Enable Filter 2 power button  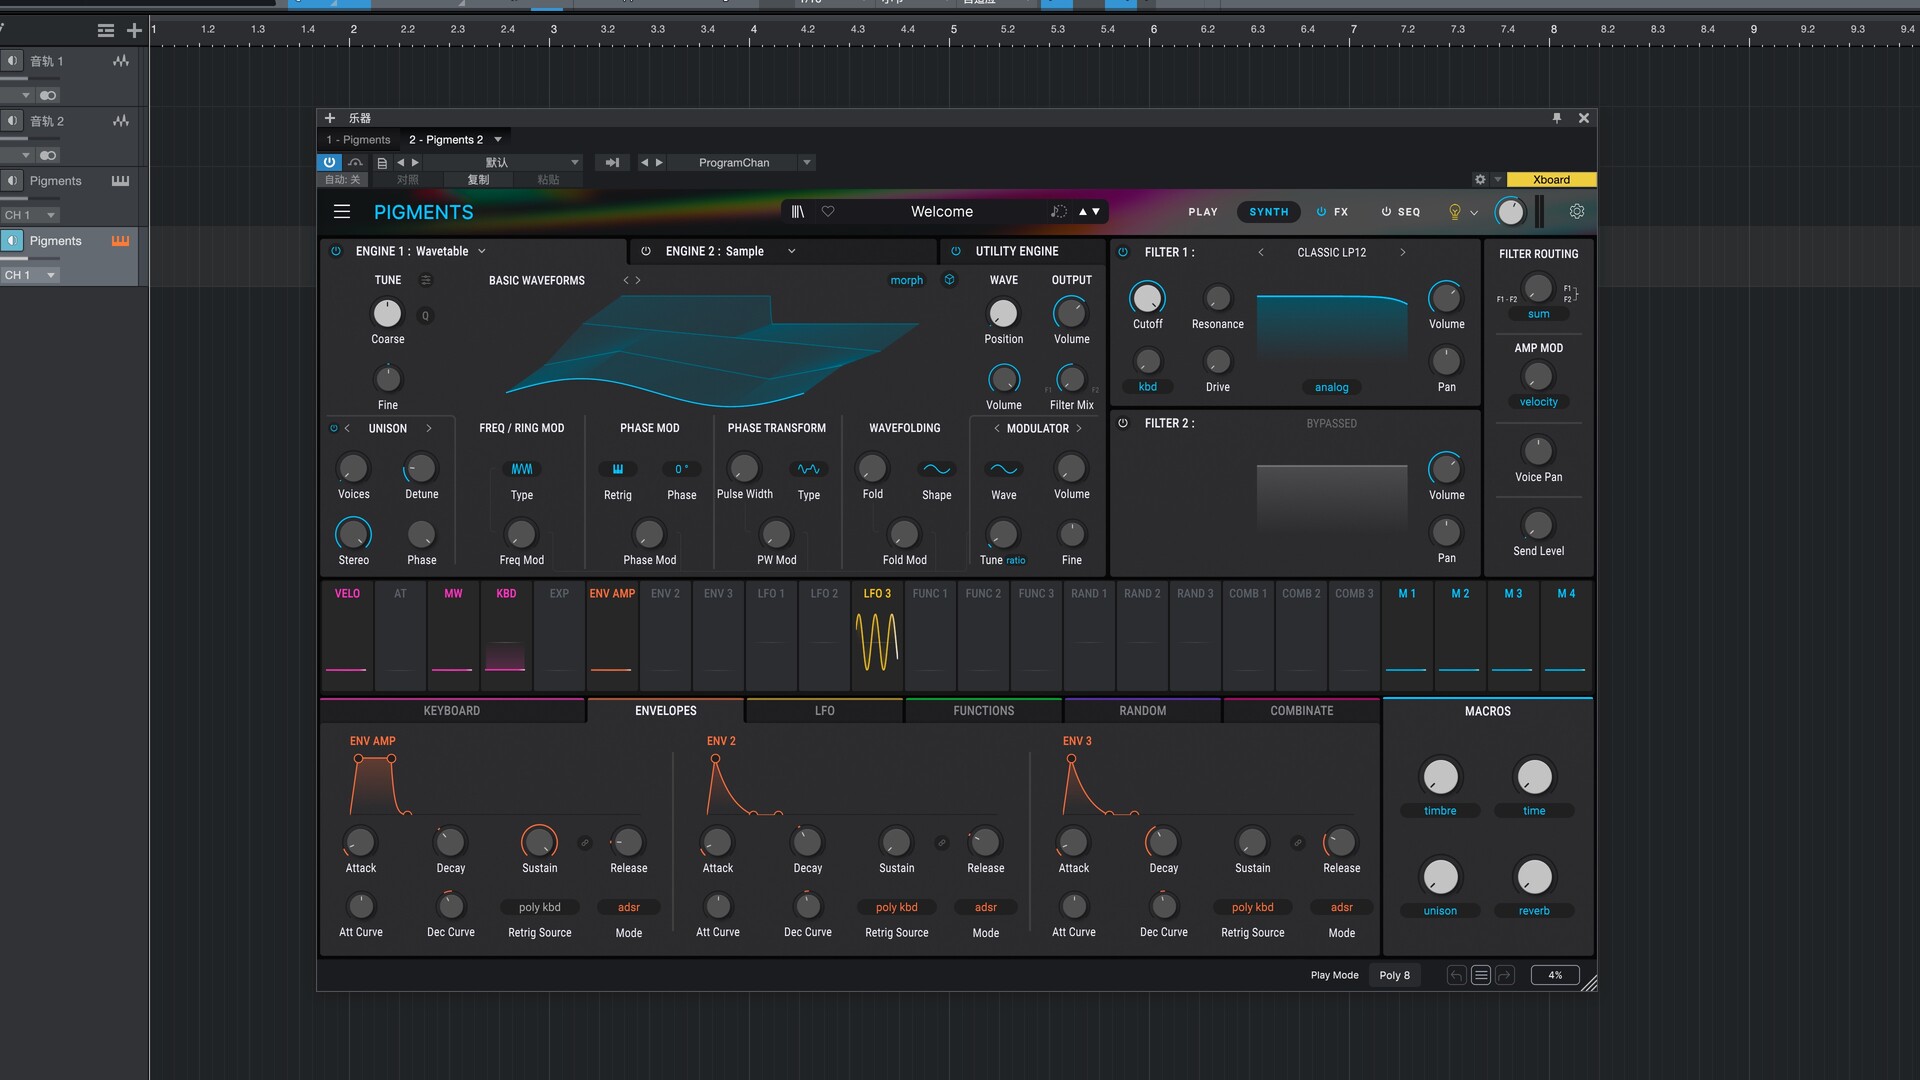click(1123, 423)
